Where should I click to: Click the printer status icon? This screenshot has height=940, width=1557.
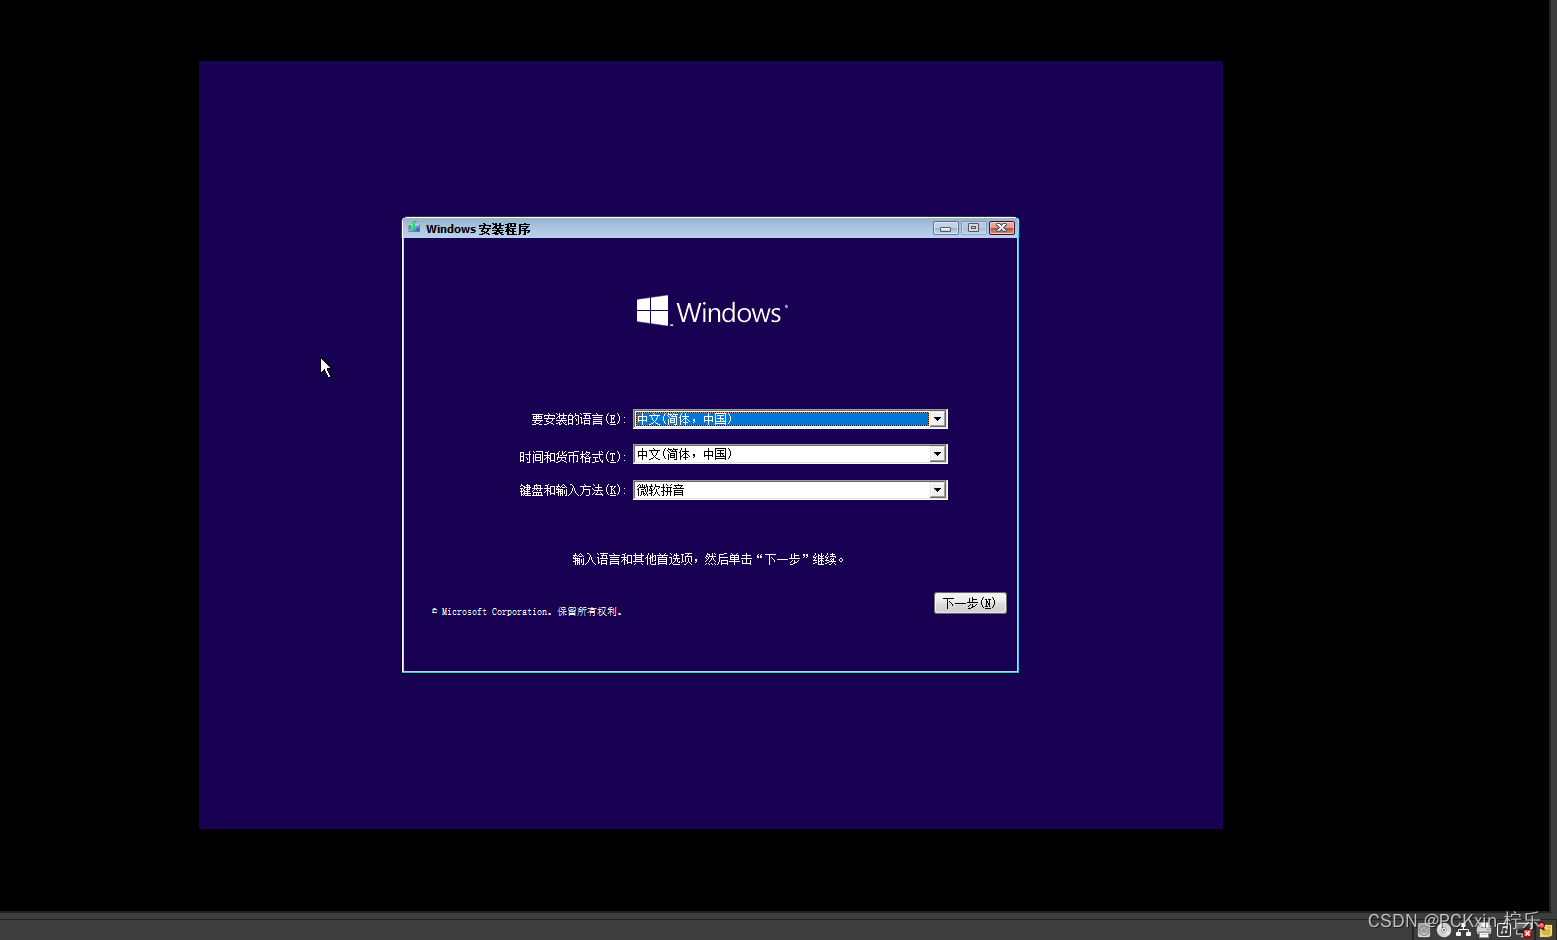pos(1484,930)
